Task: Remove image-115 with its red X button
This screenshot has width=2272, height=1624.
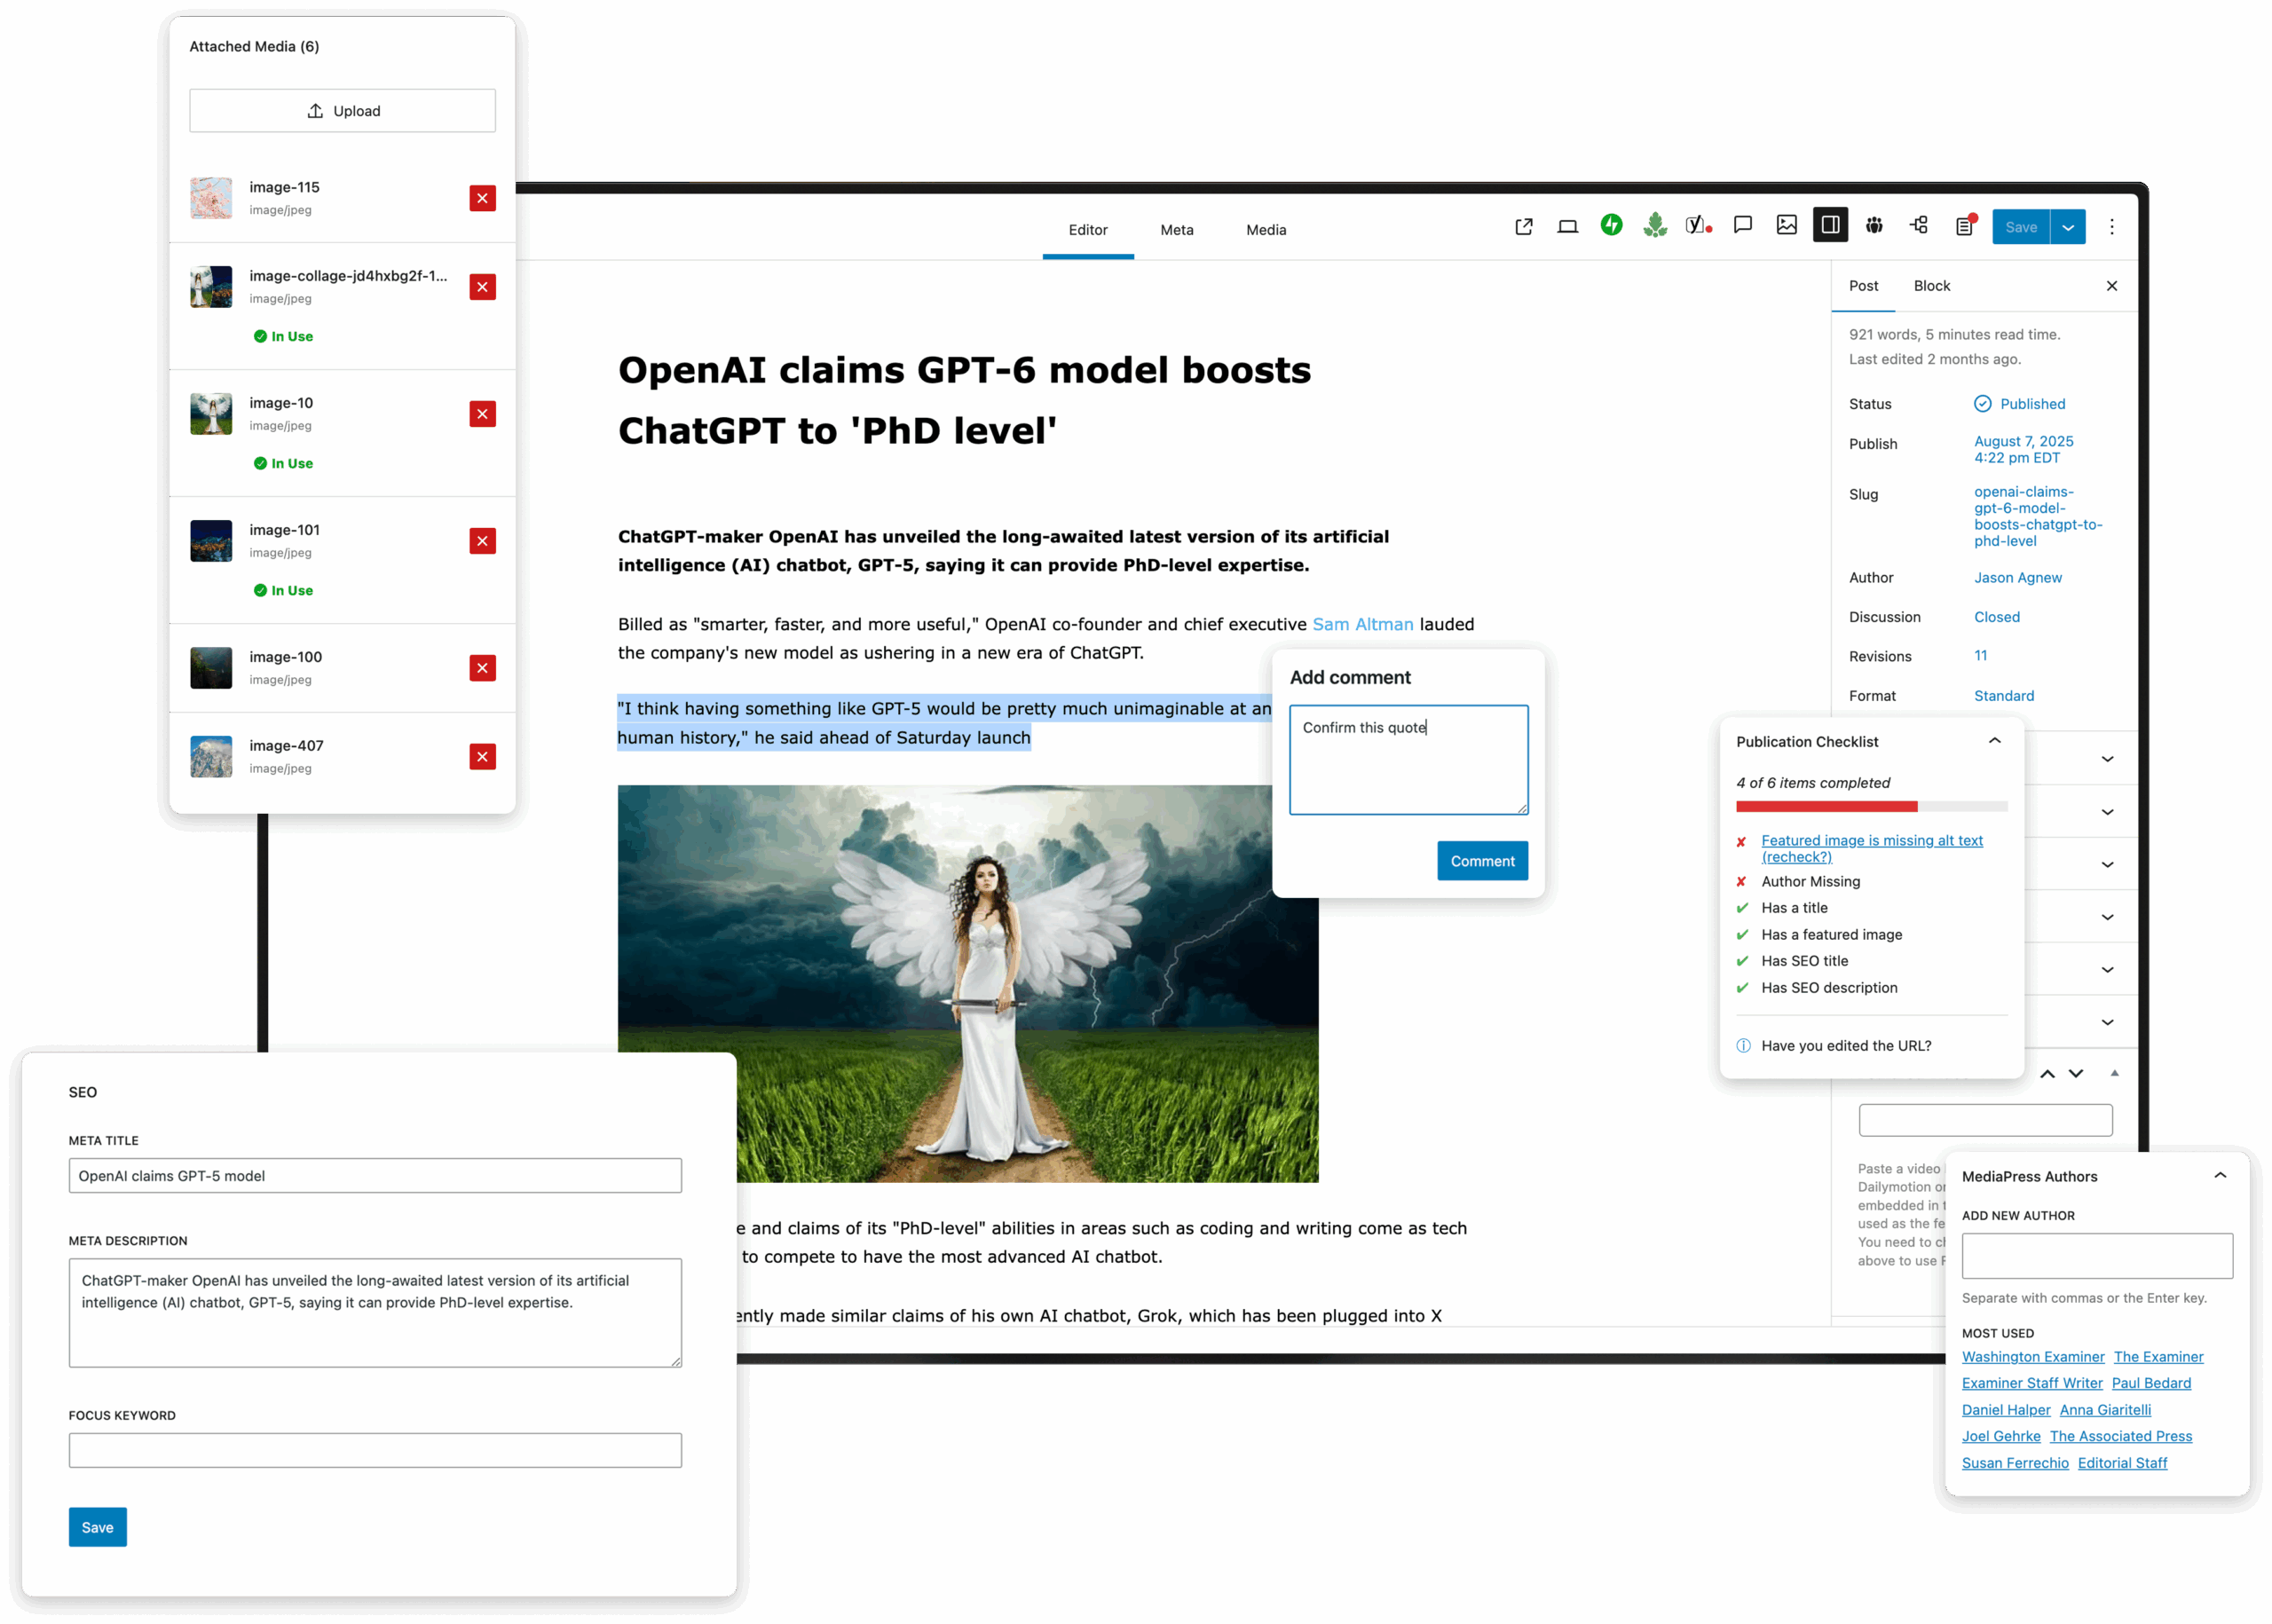Action: pos(482,198)
